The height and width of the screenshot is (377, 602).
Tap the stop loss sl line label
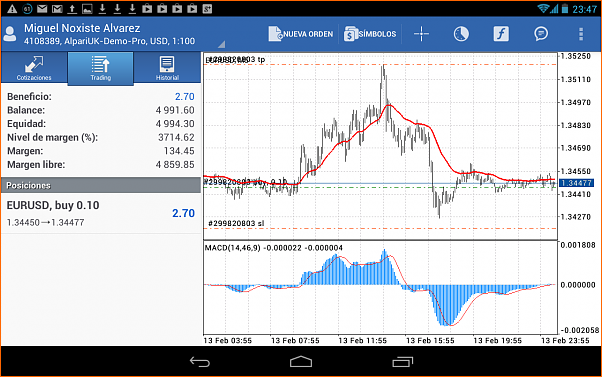coord(236,223)
